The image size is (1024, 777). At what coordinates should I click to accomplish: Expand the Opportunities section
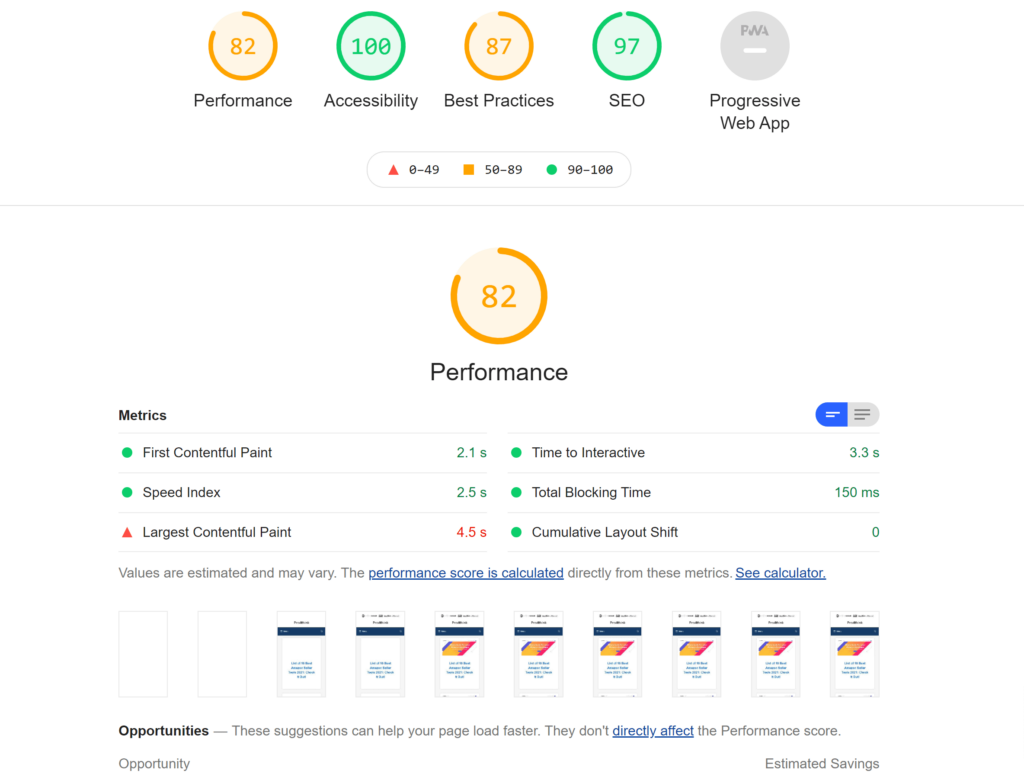click(x=163, y=730)
